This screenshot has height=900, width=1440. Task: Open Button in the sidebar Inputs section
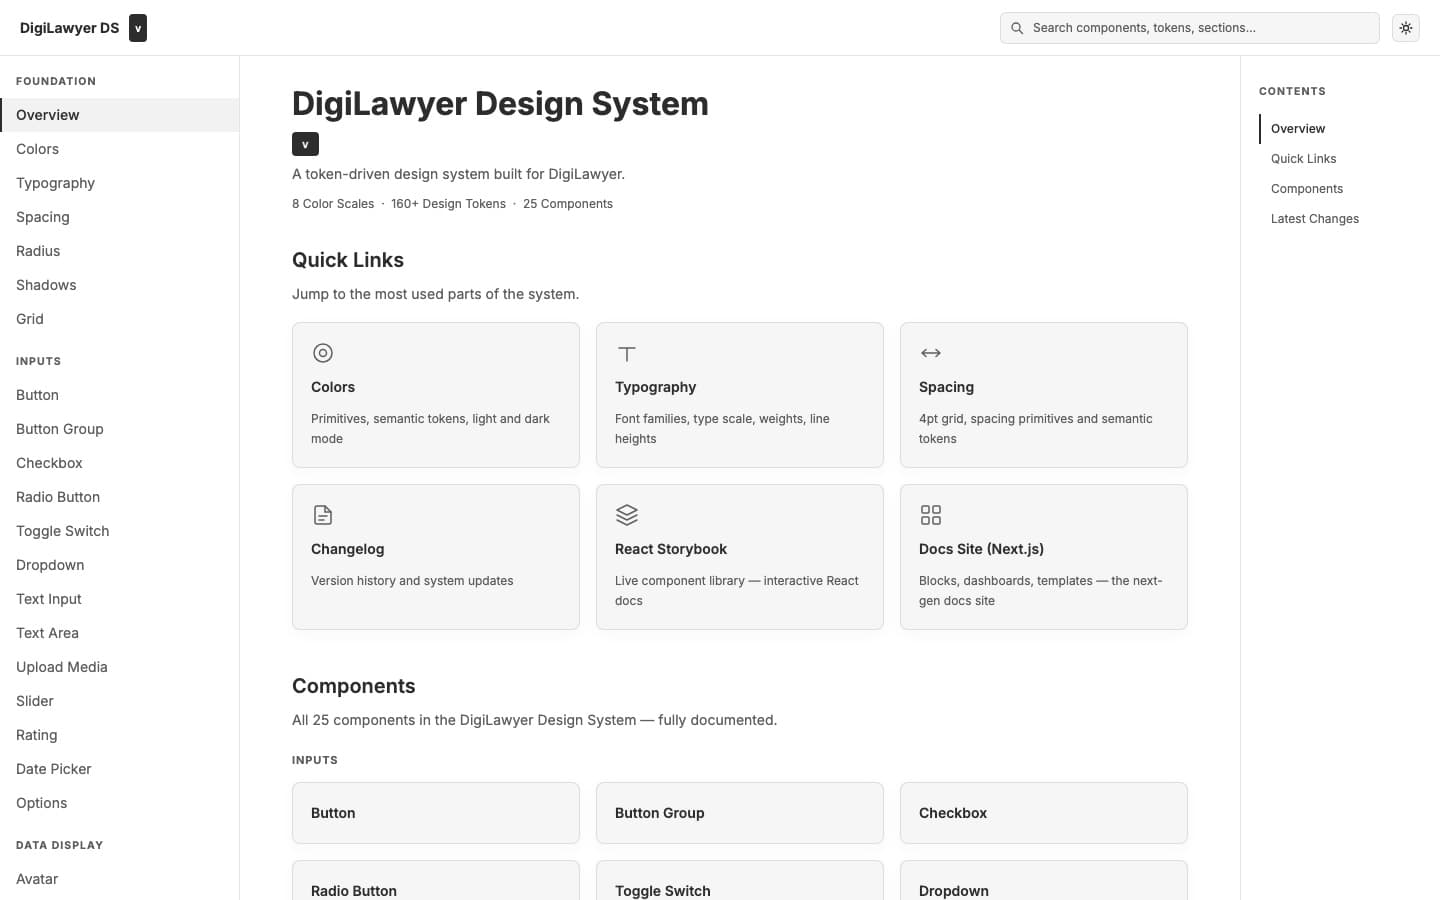click(120, 395)
